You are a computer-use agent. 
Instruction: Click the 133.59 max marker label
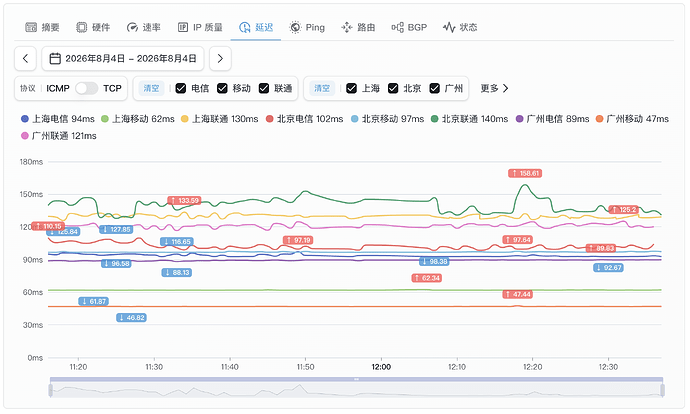184,201
